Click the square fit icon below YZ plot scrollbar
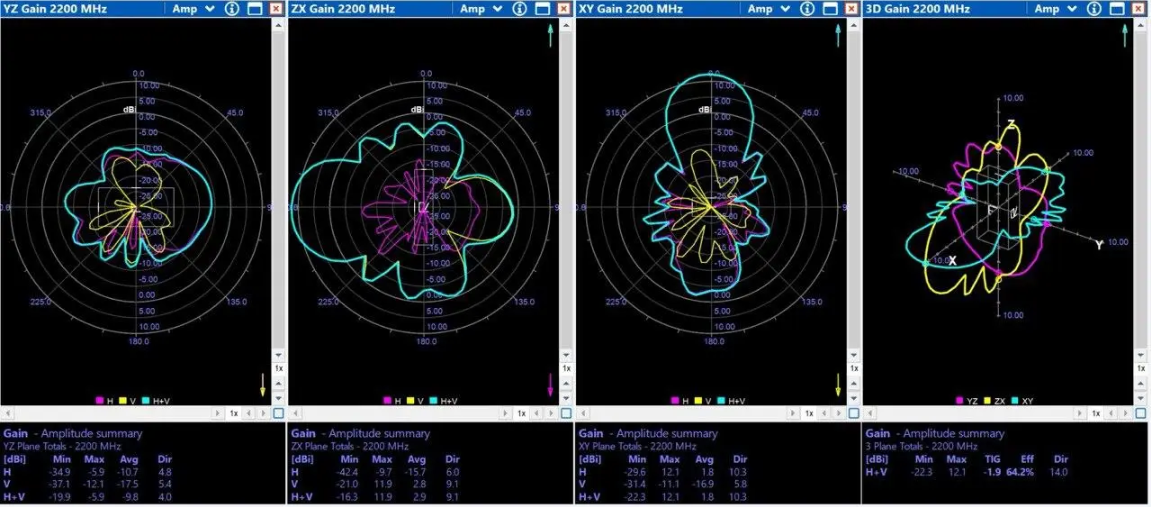 278,413
